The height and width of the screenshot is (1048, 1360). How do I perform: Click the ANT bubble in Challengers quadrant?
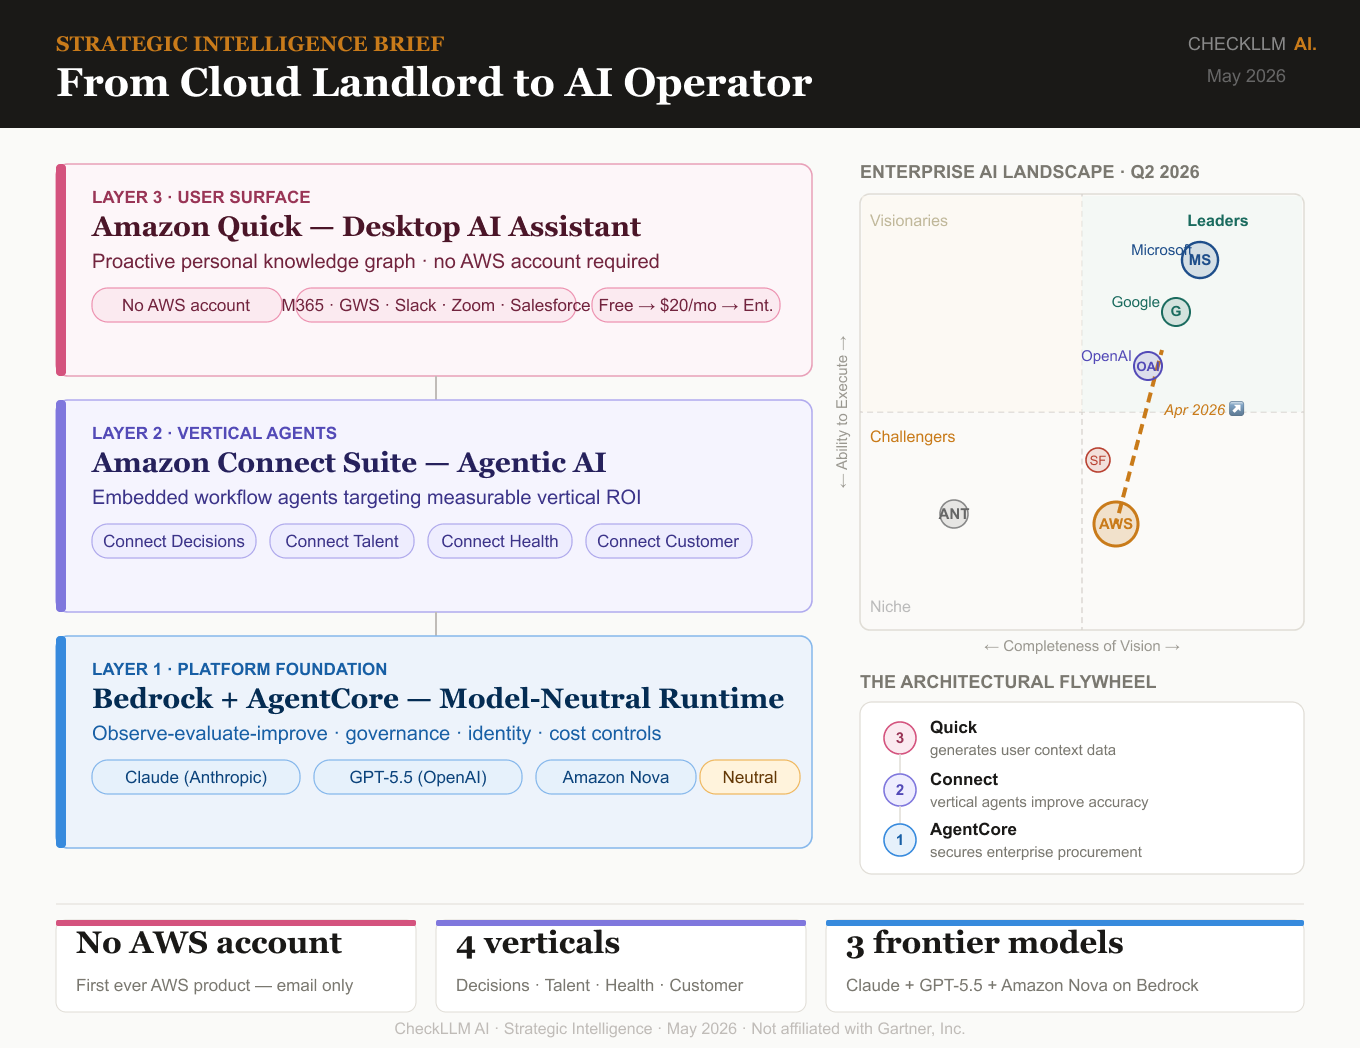click(x=954, y=514)
